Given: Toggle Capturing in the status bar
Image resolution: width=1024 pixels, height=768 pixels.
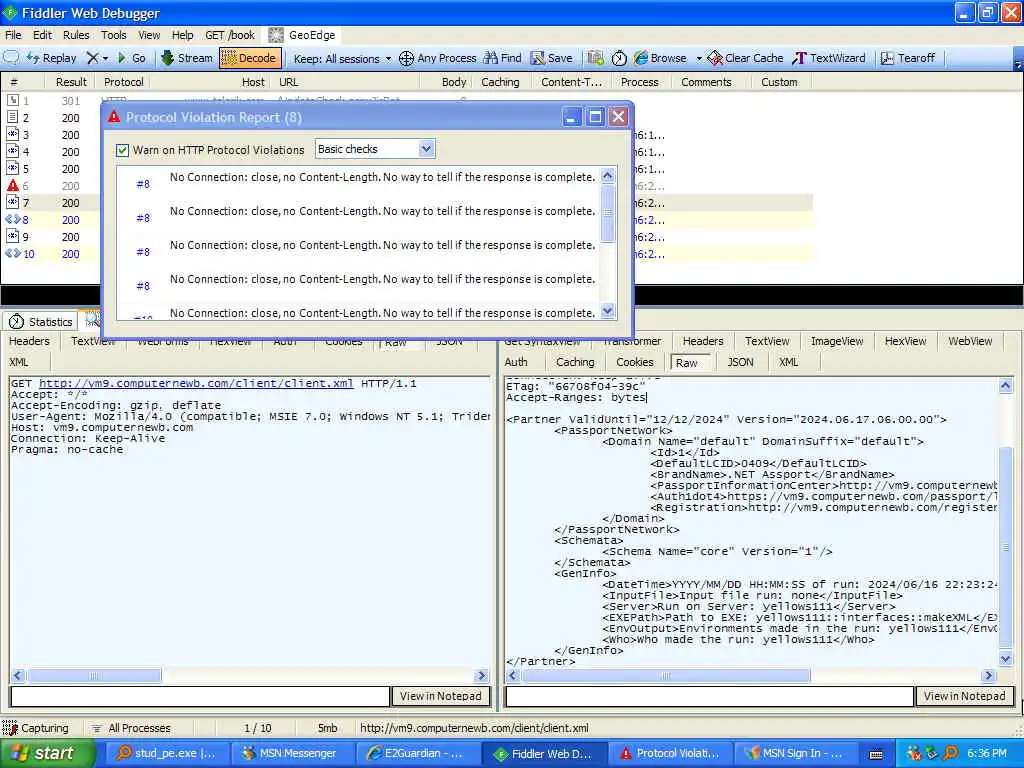Looking at the screenshot, I should 36,728.
